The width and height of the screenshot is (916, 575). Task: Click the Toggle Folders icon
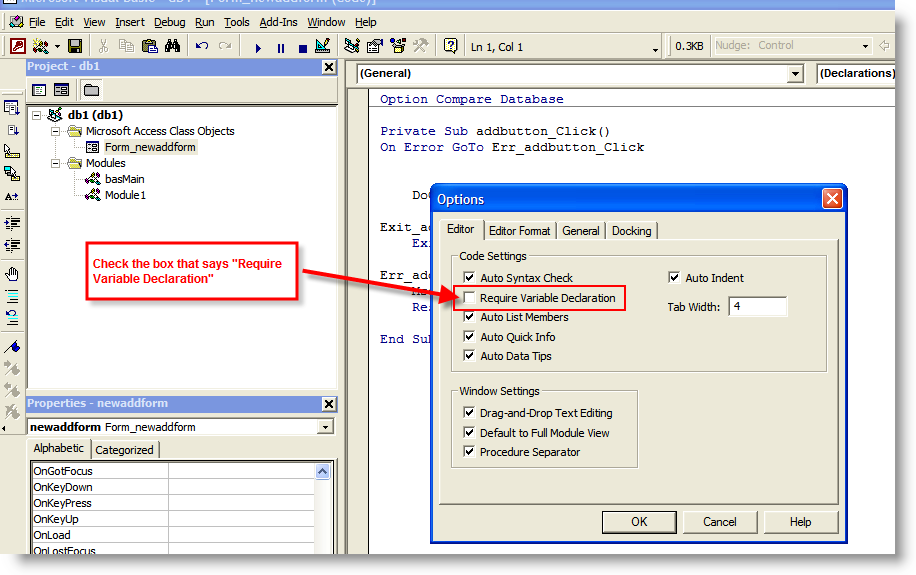[x=91, y=90]
